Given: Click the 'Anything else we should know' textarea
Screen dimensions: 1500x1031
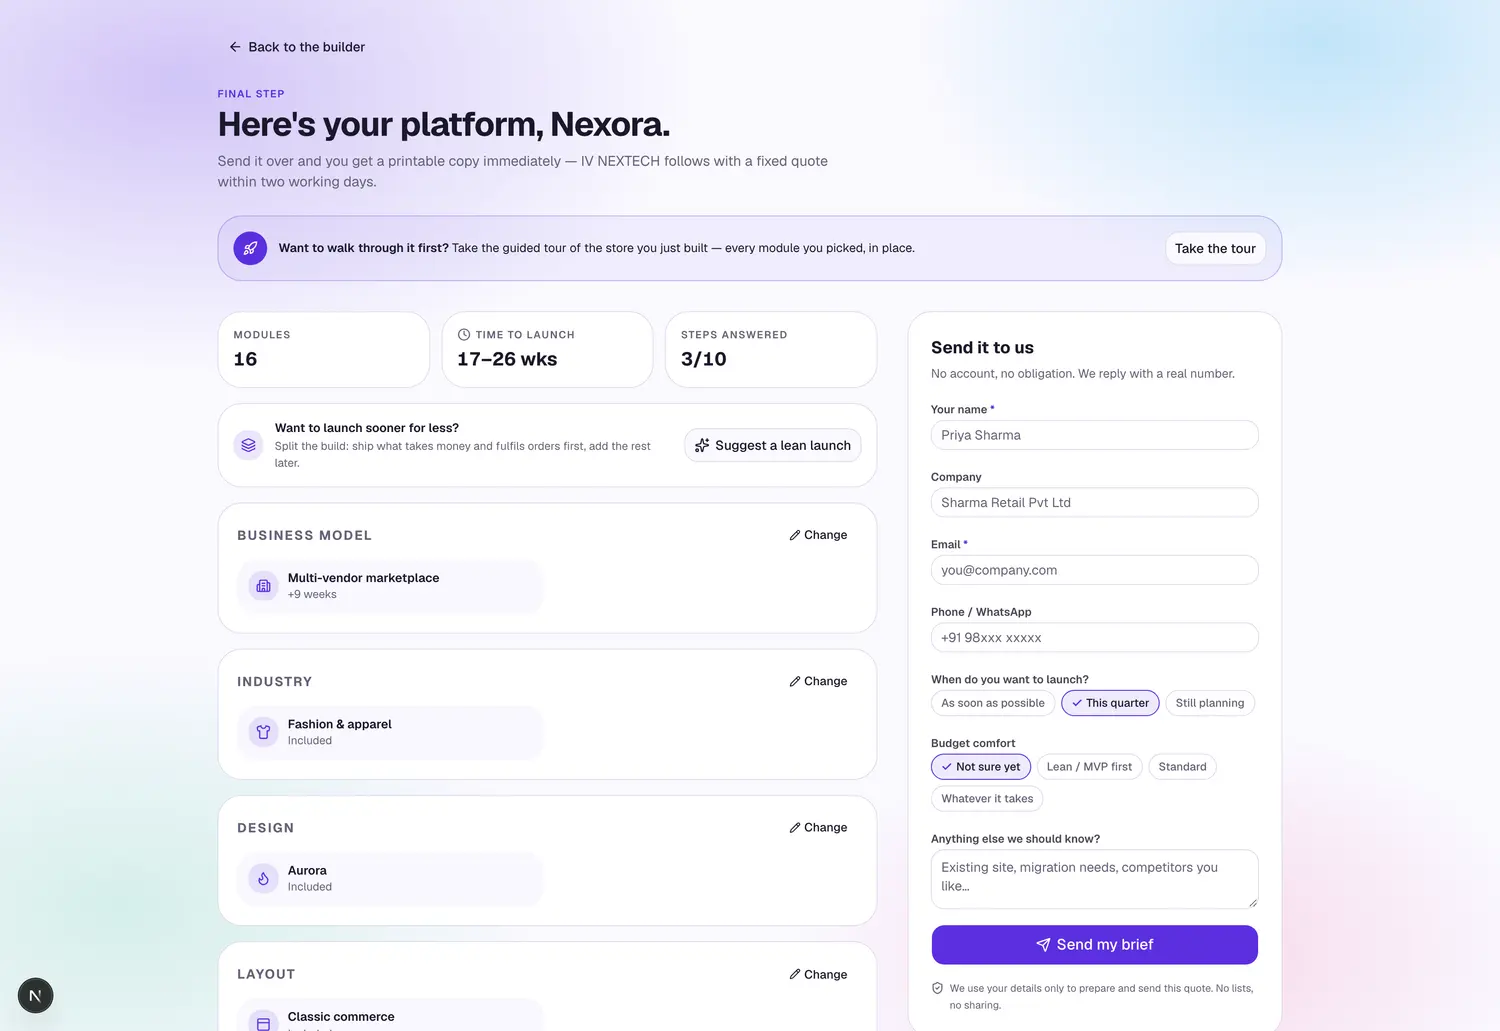Looking at the screenshot, I should coord(1095,879).
